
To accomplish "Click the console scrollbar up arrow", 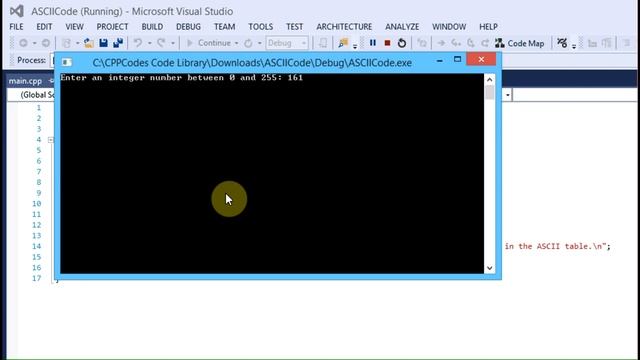I will point(489,80).
